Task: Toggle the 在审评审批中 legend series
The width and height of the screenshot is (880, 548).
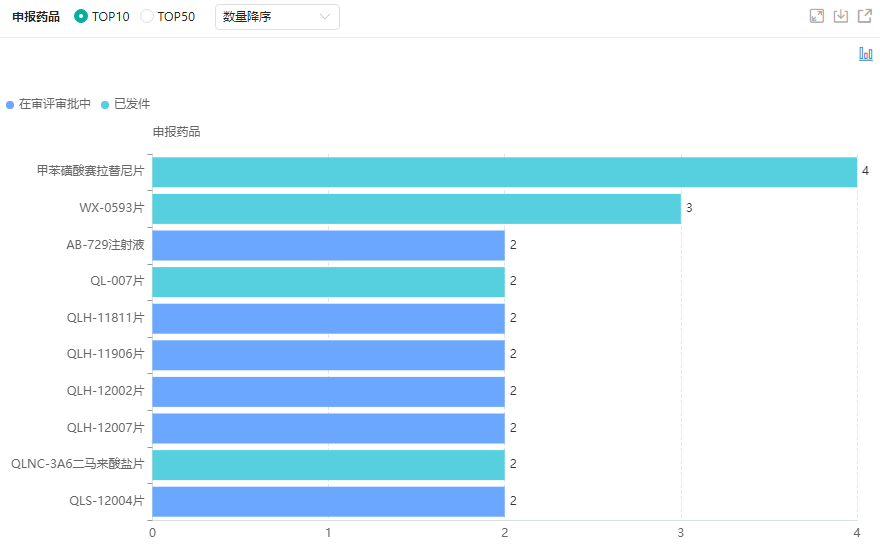Action: coord(54,104)
